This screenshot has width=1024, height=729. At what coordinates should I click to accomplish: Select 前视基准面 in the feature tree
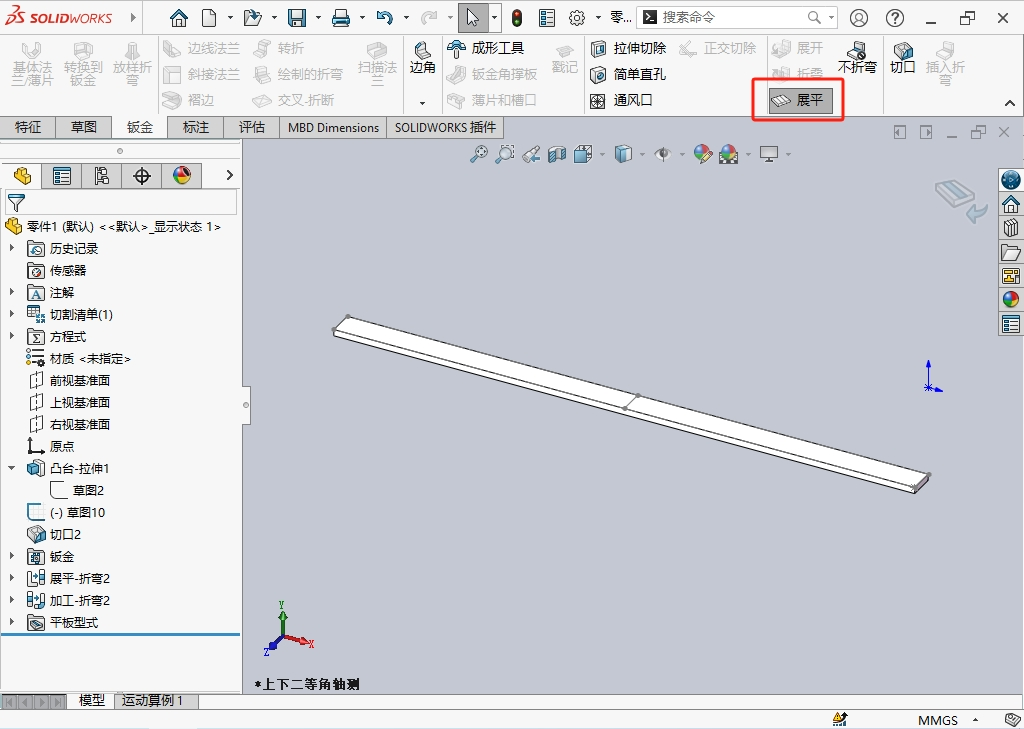[x=79, y=381]
